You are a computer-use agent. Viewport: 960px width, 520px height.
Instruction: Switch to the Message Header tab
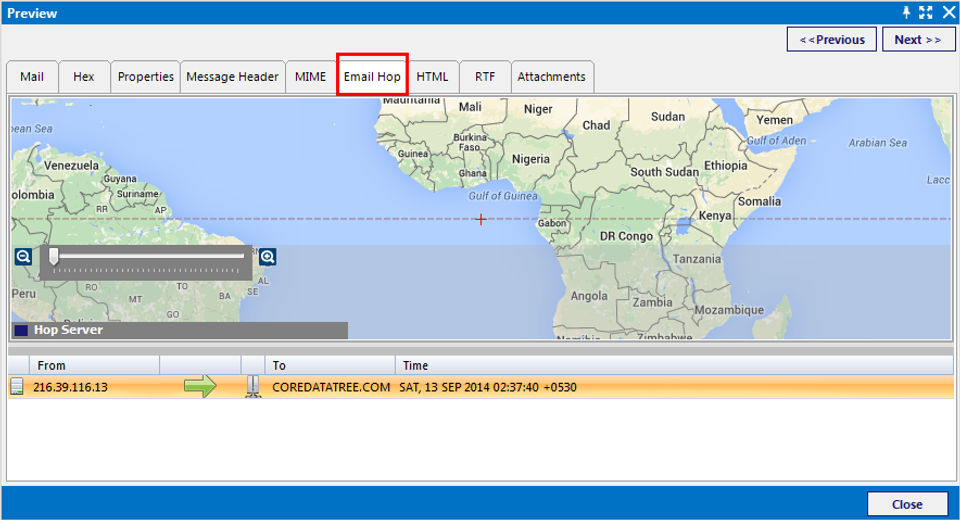(x=233, y=77)
